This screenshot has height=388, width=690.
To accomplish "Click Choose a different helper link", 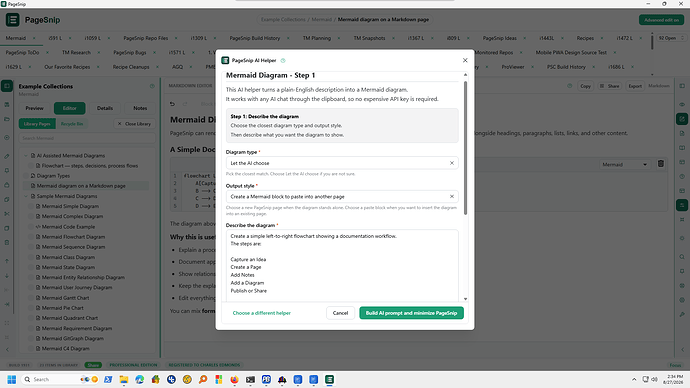I will click(x=261, y=313).
